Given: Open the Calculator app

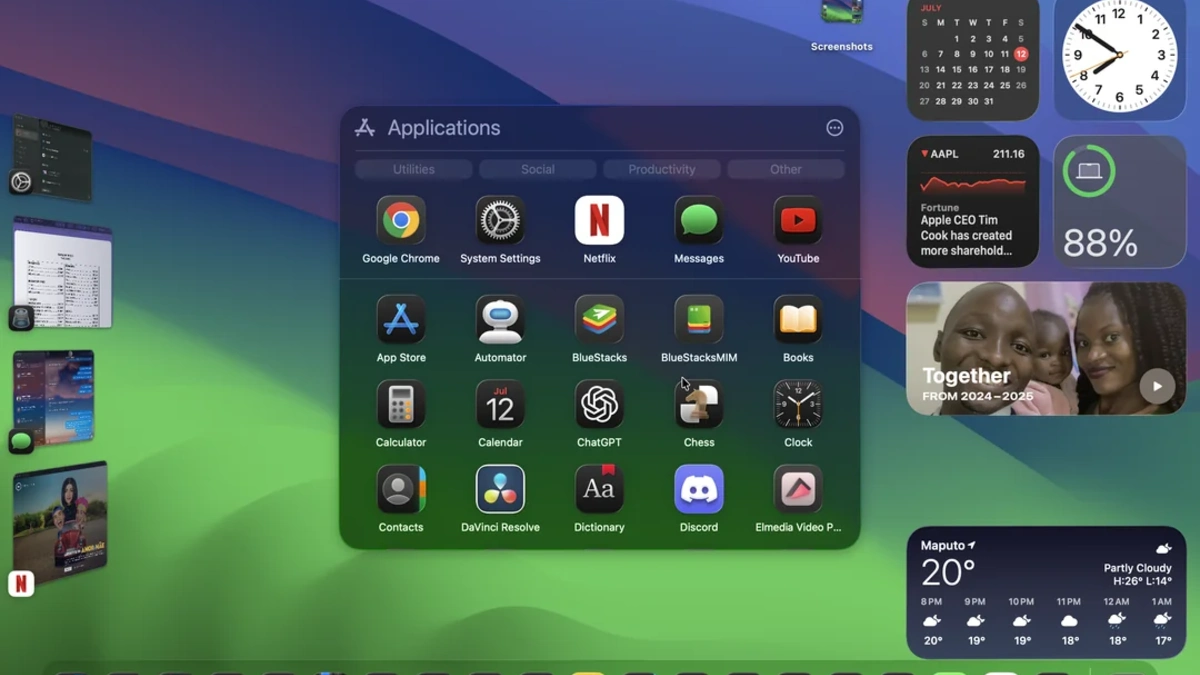Looking at the screenshot, I should coord(401,405).
